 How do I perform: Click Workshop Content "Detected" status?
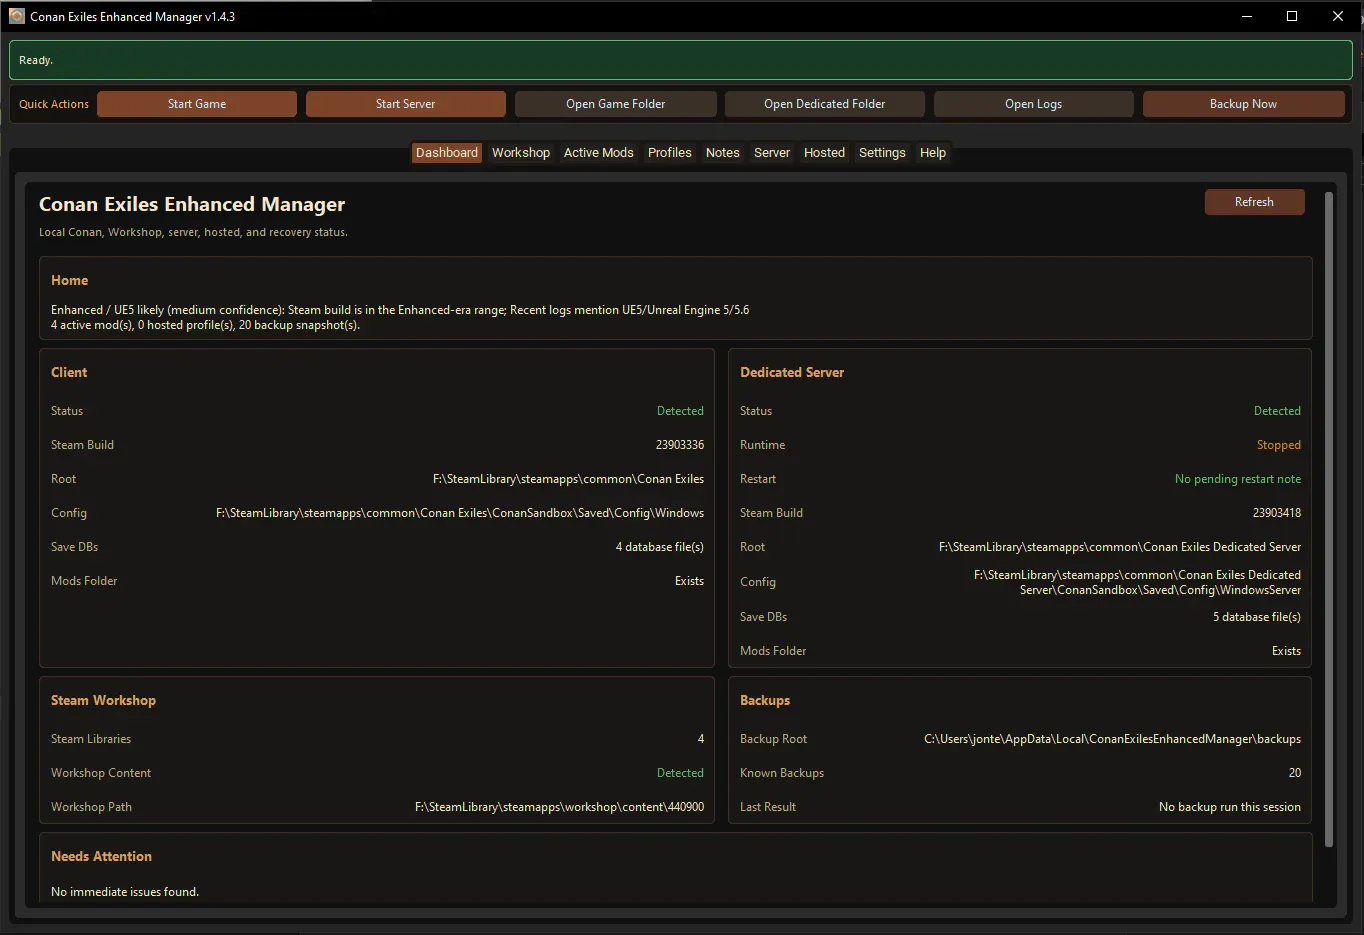point(680,773)
